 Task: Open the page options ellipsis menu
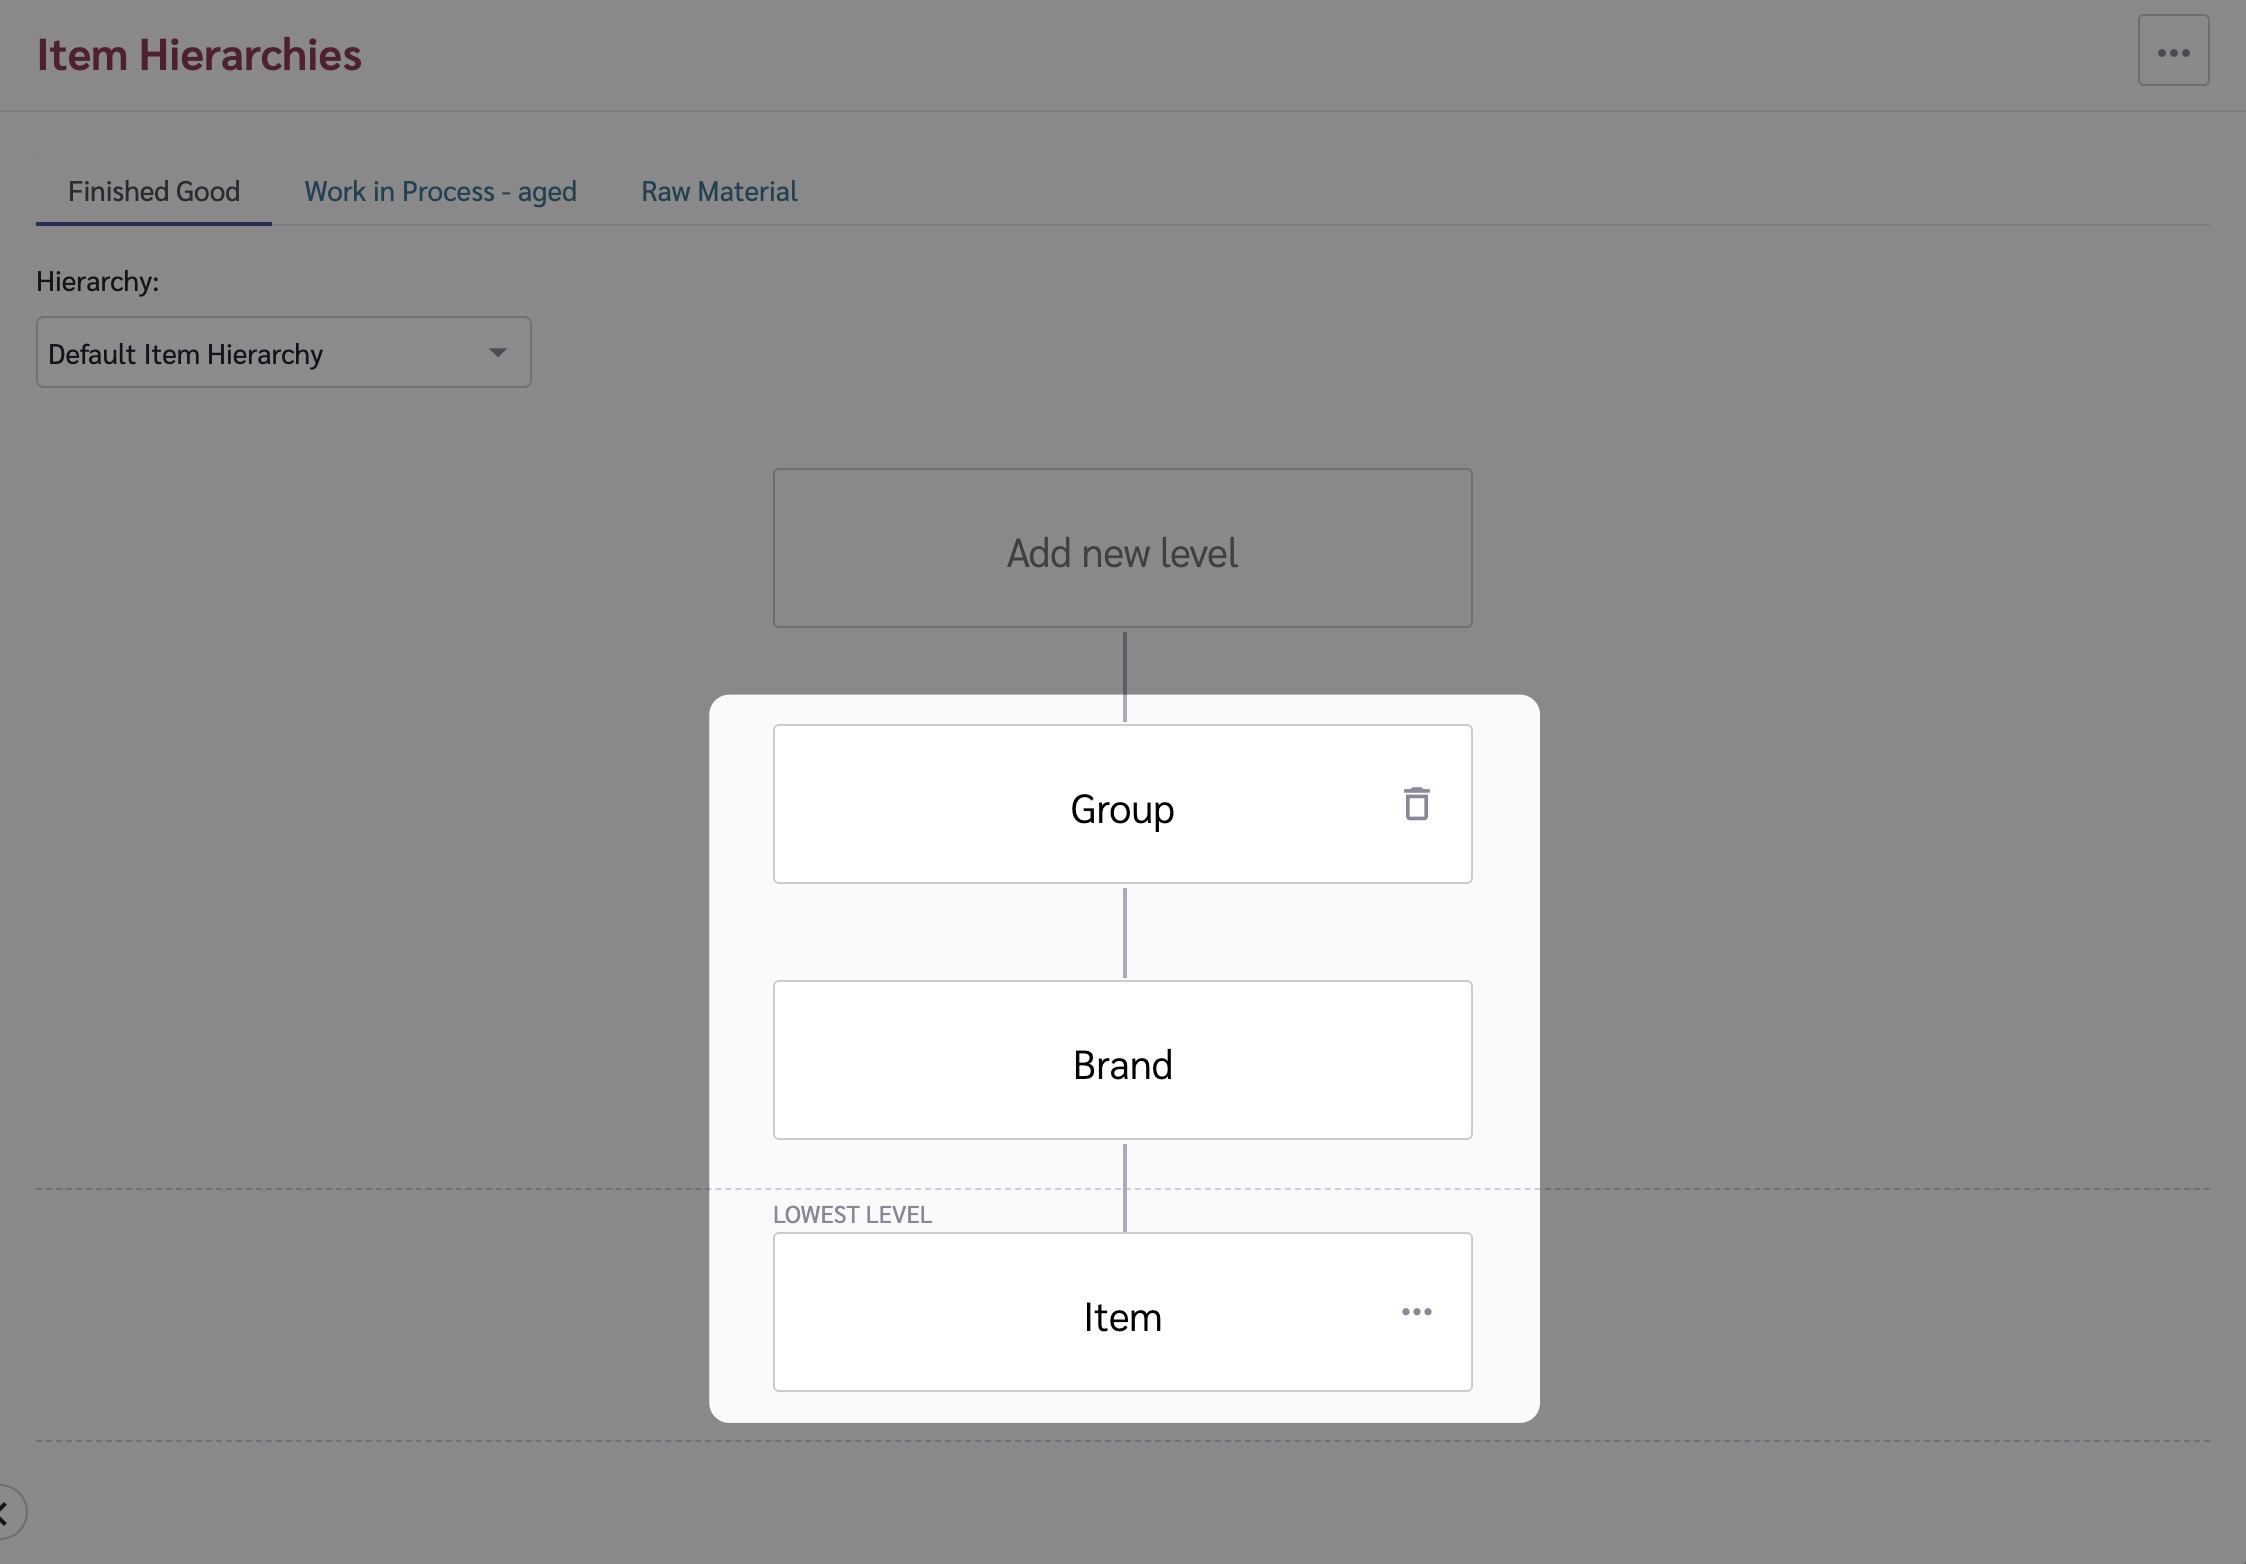click(x=2172, y=51)
